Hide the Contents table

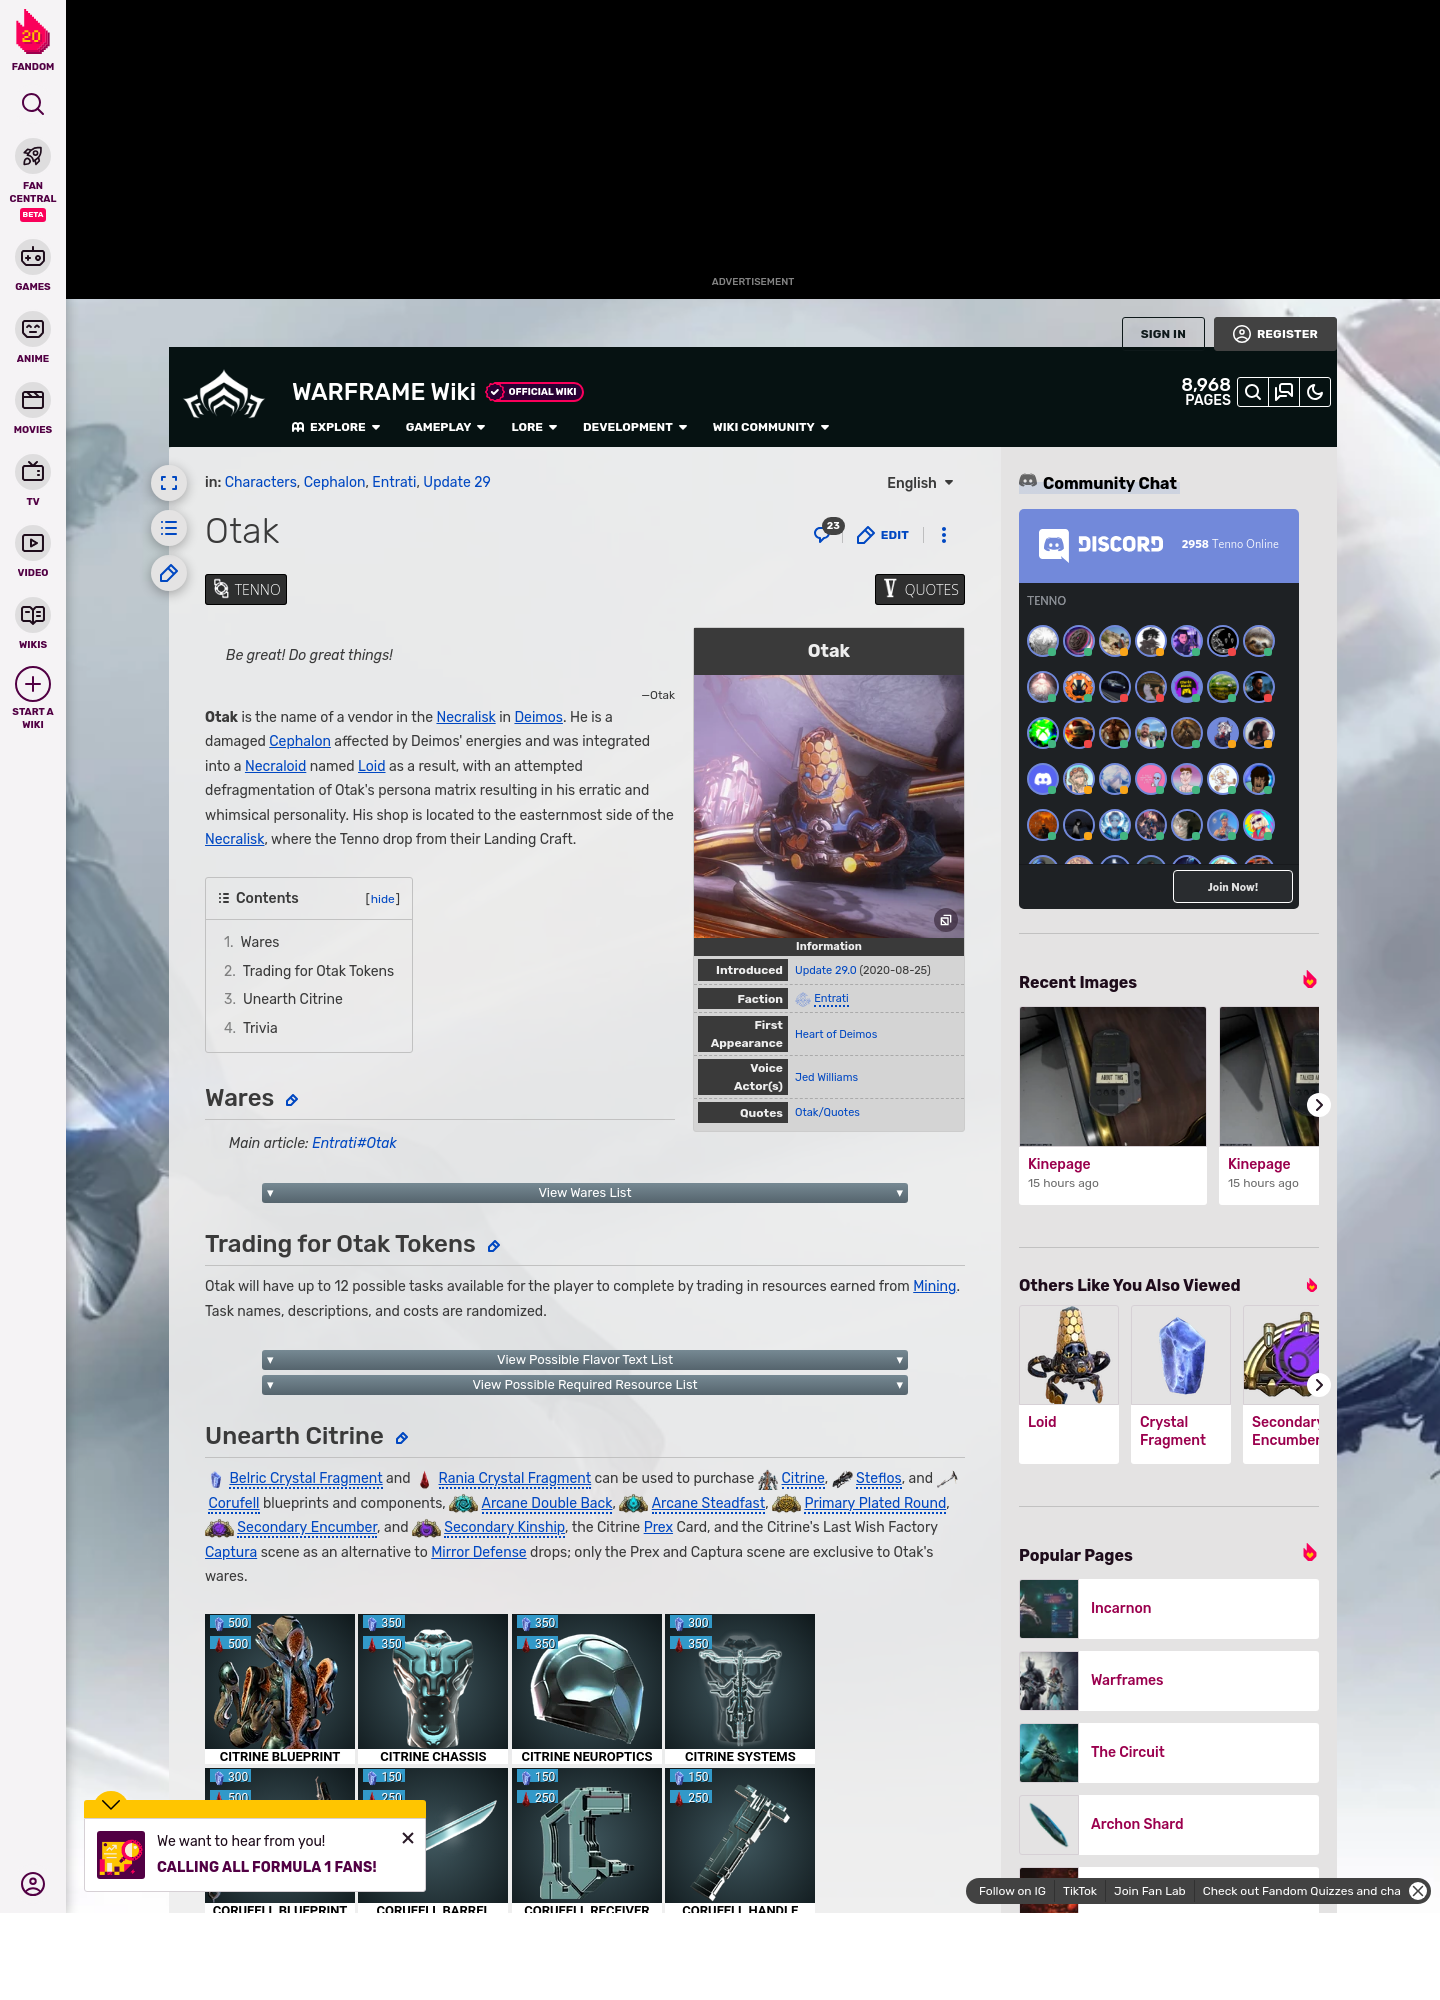point(383,899)
